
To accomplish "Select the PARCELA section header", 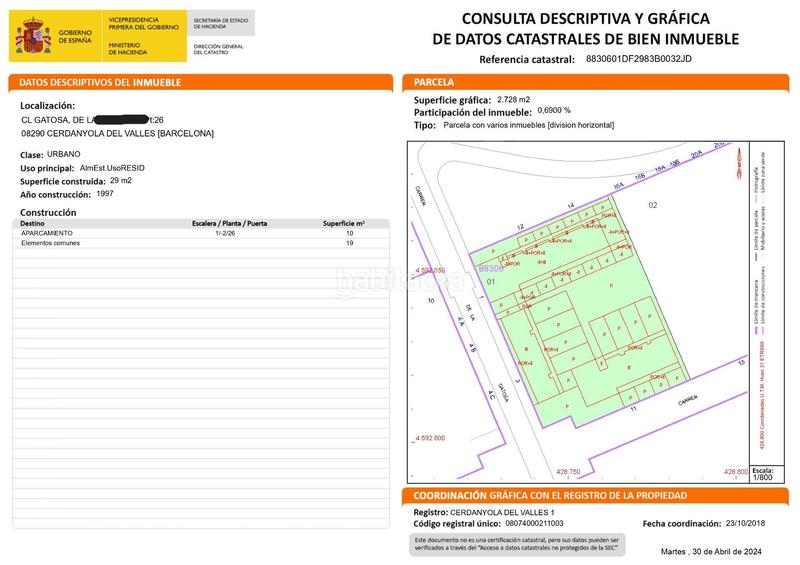I will (434, 83).
